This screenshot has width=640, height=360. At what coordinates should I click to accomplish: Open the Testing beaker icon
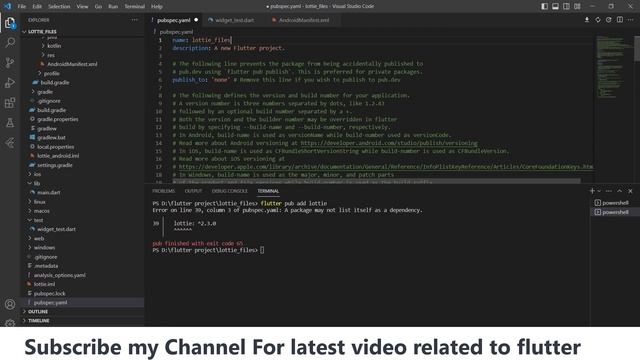[x=10, y=122]
